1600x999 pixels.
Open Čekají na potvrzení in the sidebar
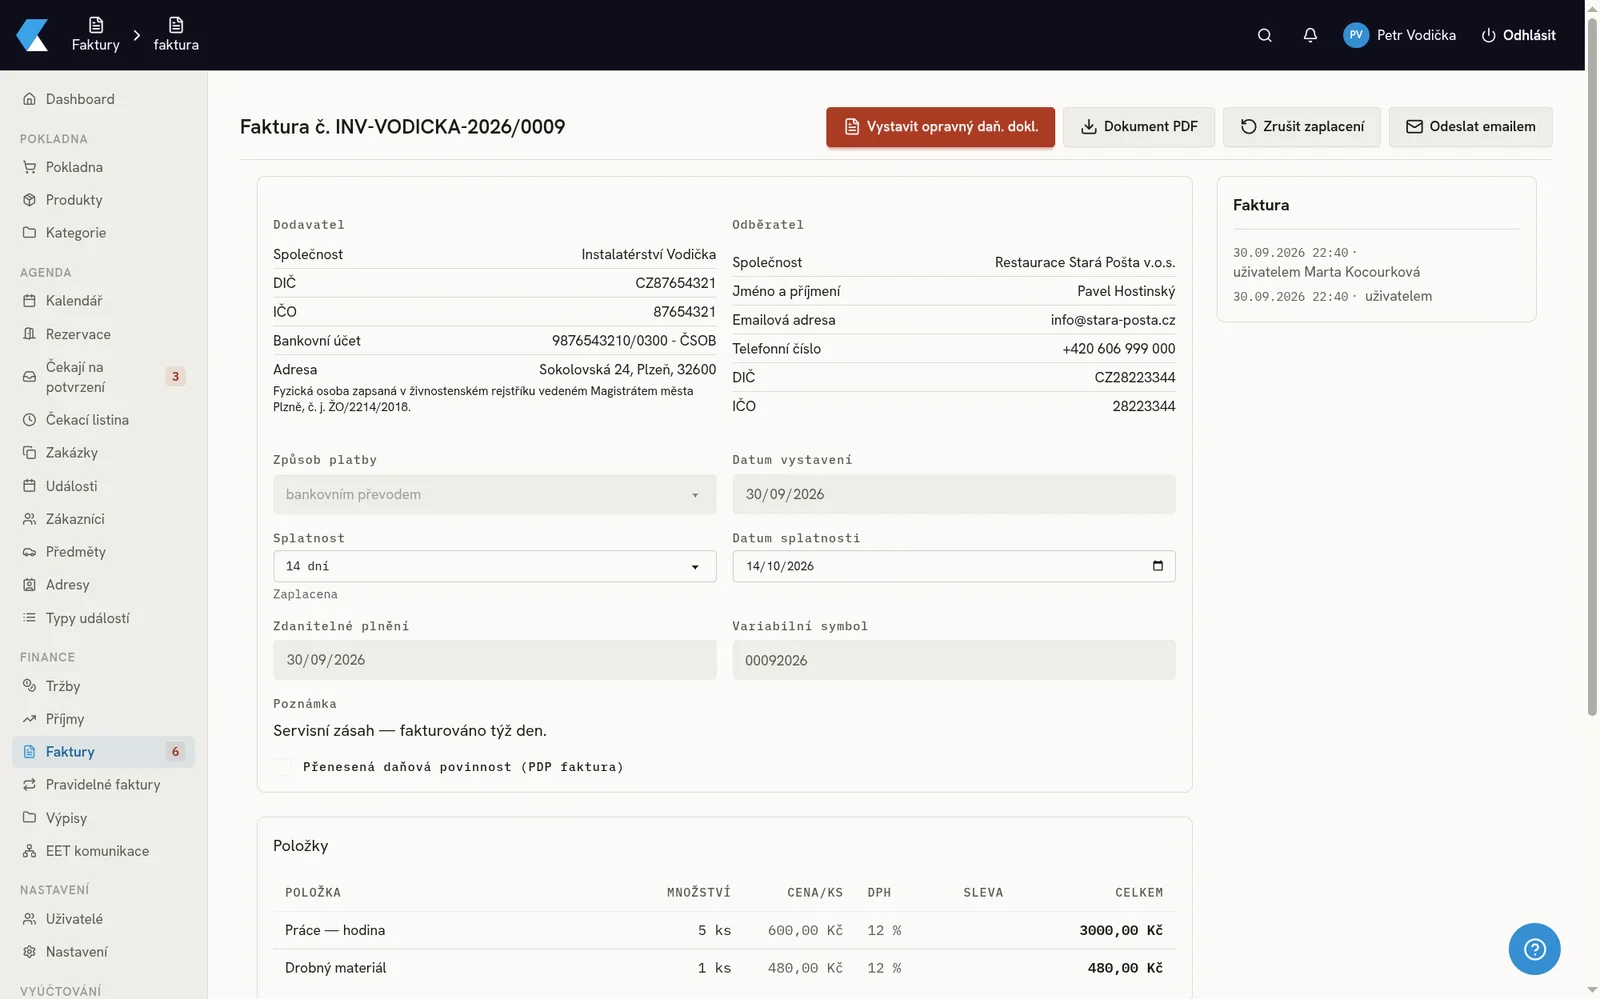103,377
